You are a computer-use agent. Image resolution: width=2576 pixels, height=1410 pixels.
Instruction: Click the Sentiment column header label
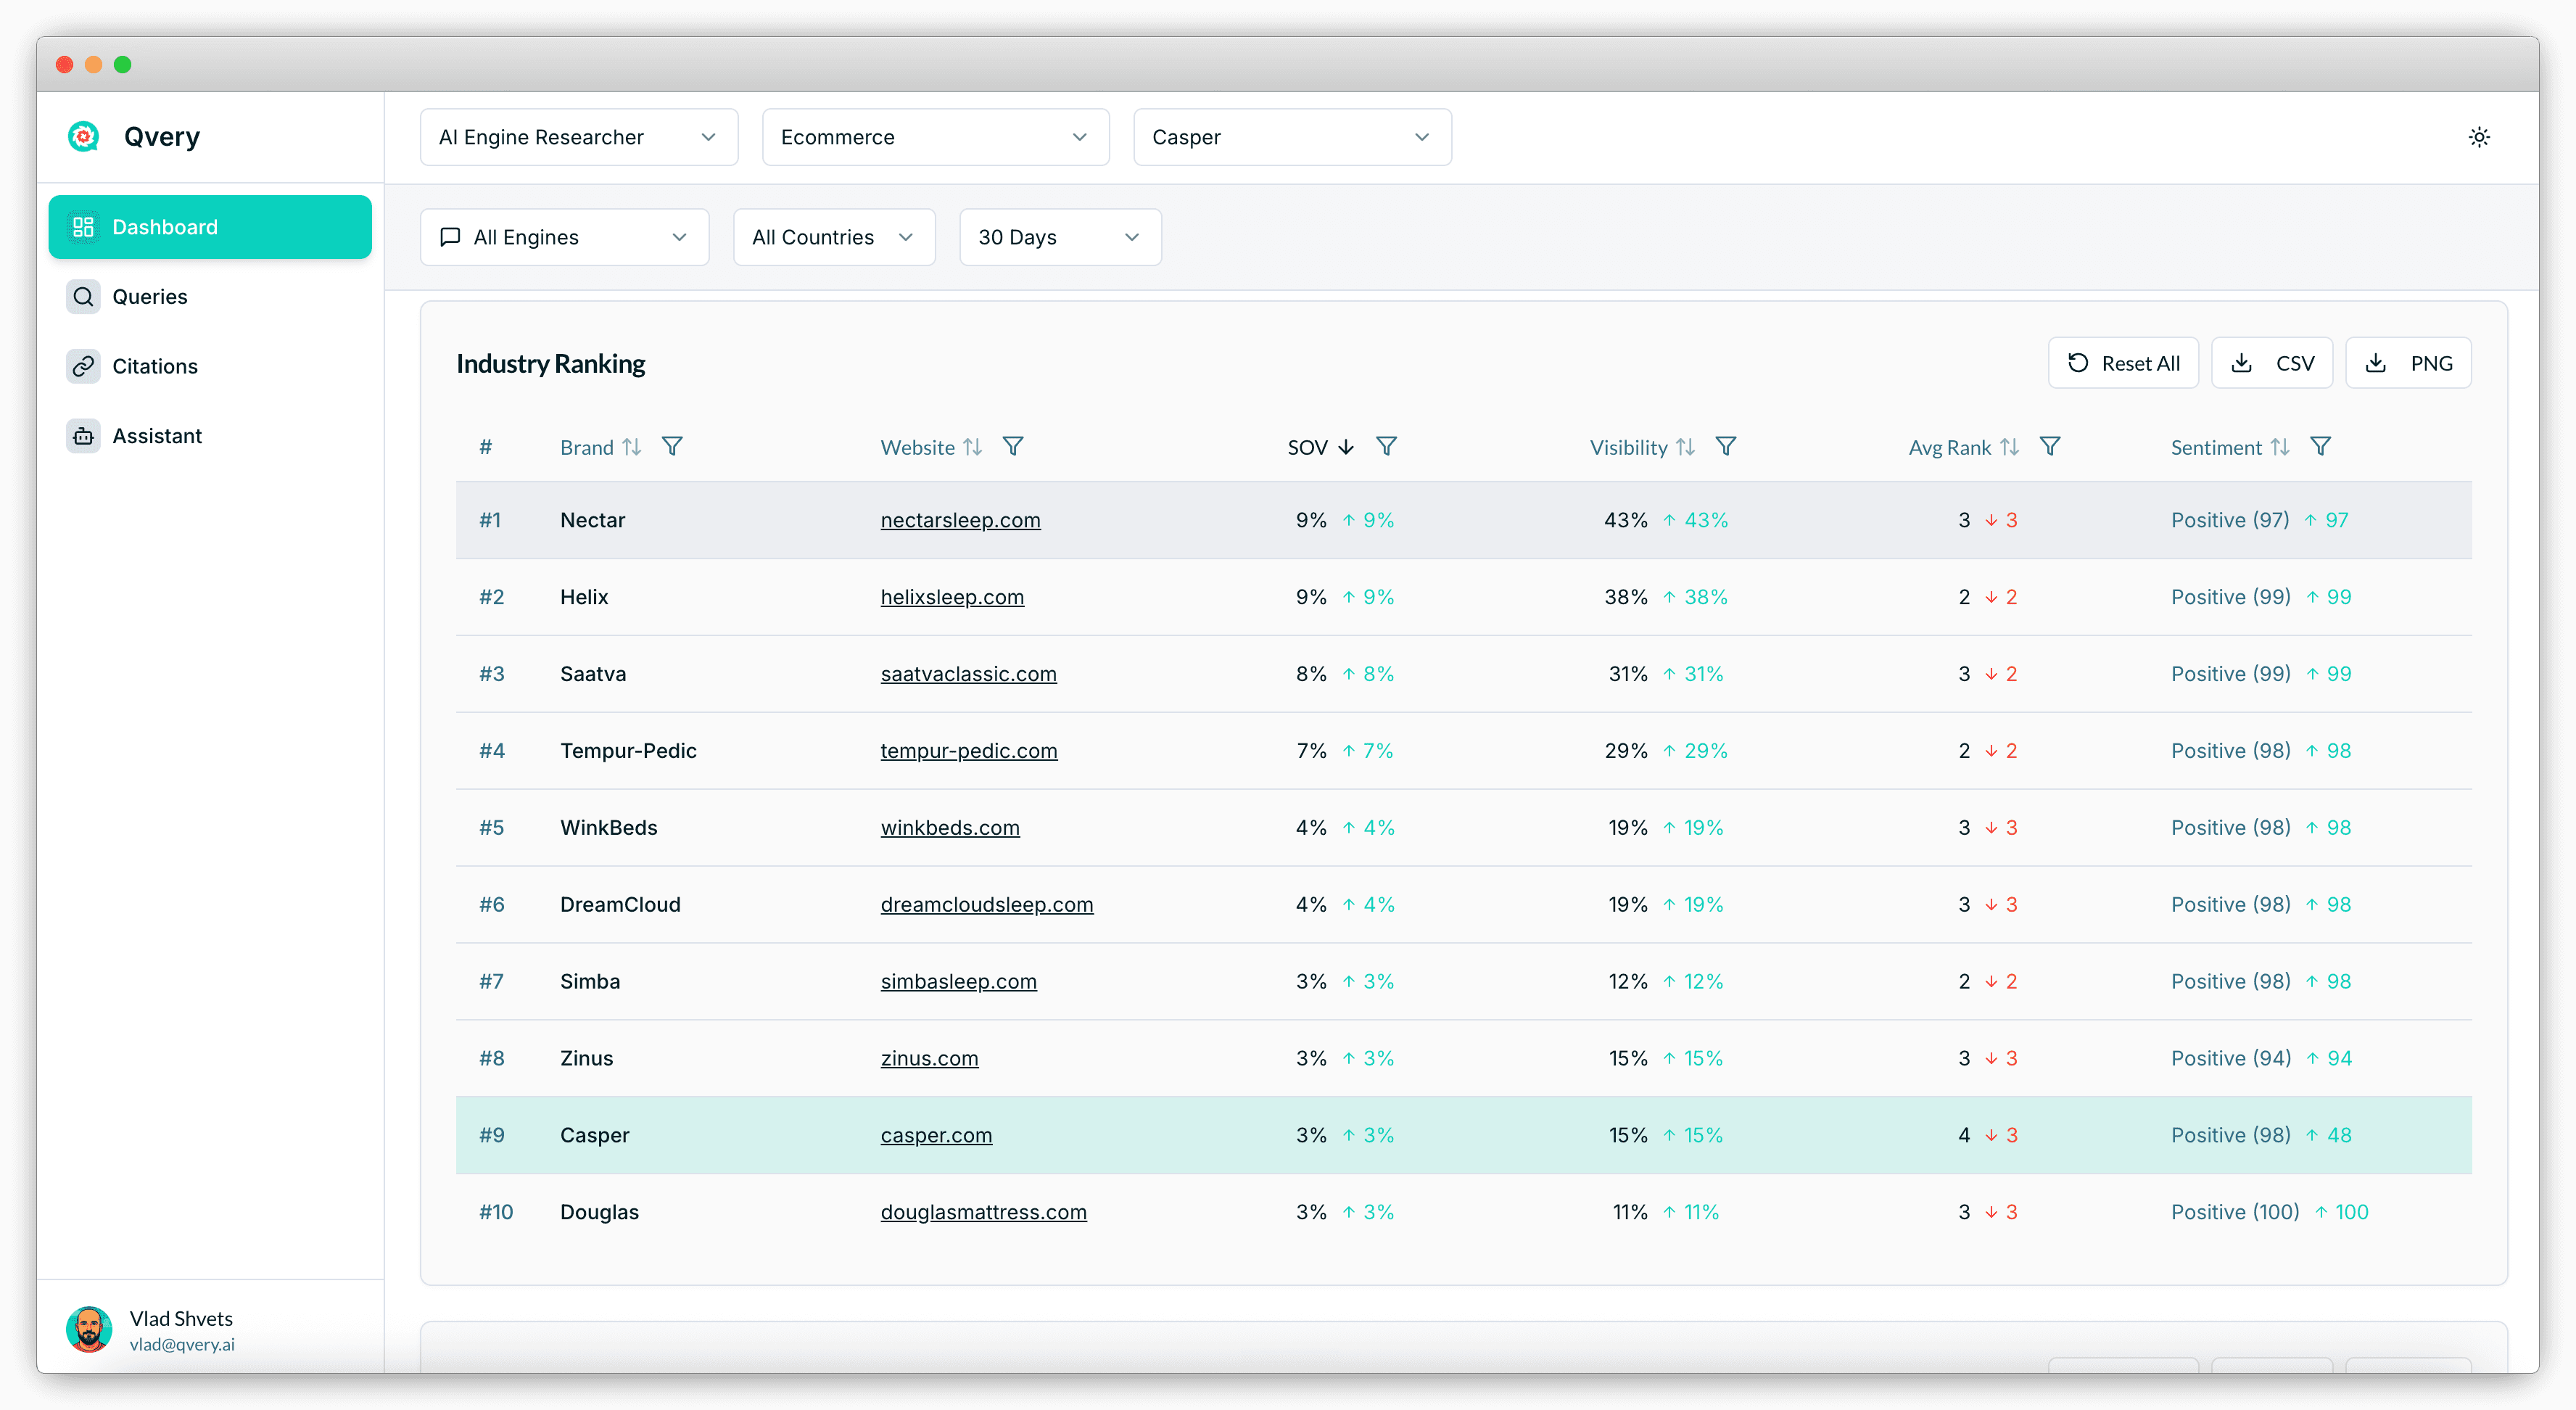(2216, 447)
